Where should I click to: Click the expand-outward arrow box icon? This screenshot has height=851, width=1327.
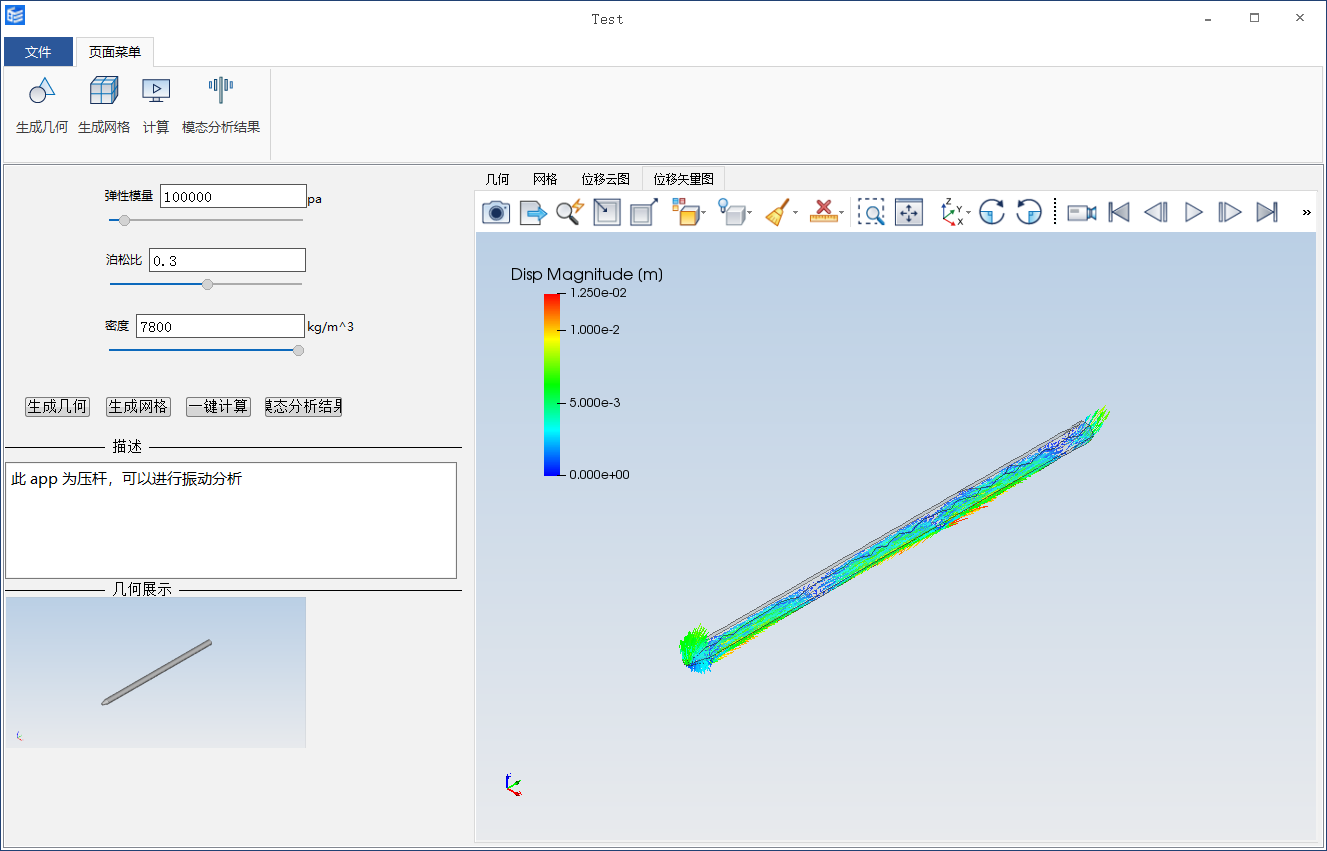click(644, 212)
